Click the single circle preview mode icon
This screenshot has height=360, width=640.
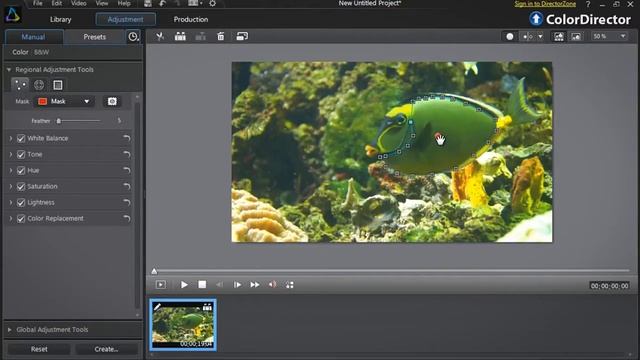tap(510, 36)
